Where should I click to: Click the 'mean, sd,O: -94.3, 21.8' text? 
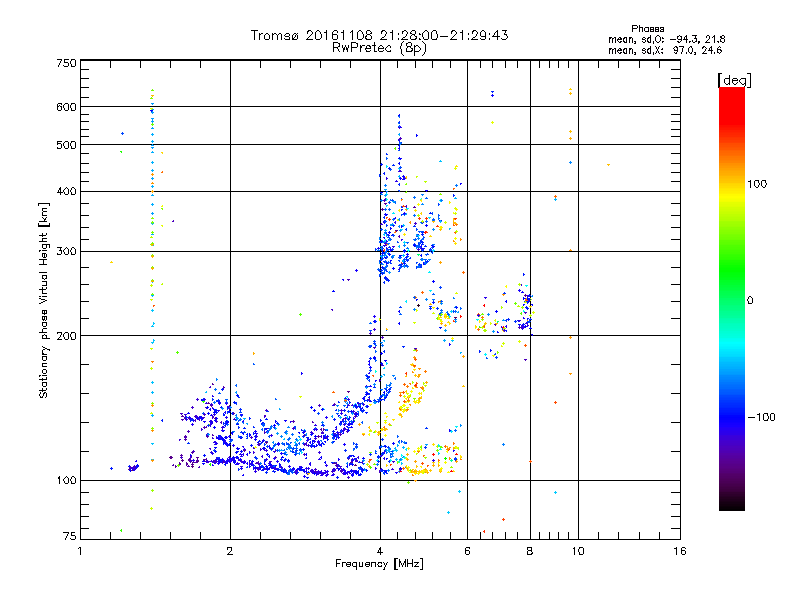[666, 39]
